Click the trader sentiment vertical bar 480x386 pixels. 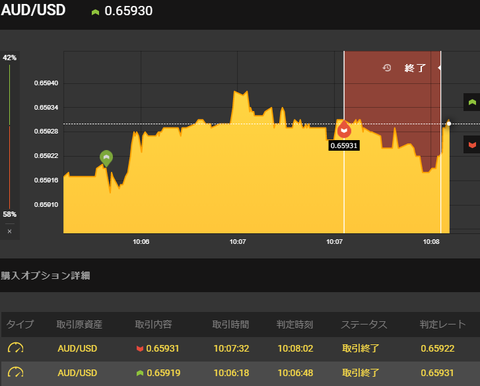(x=9, y=136)
